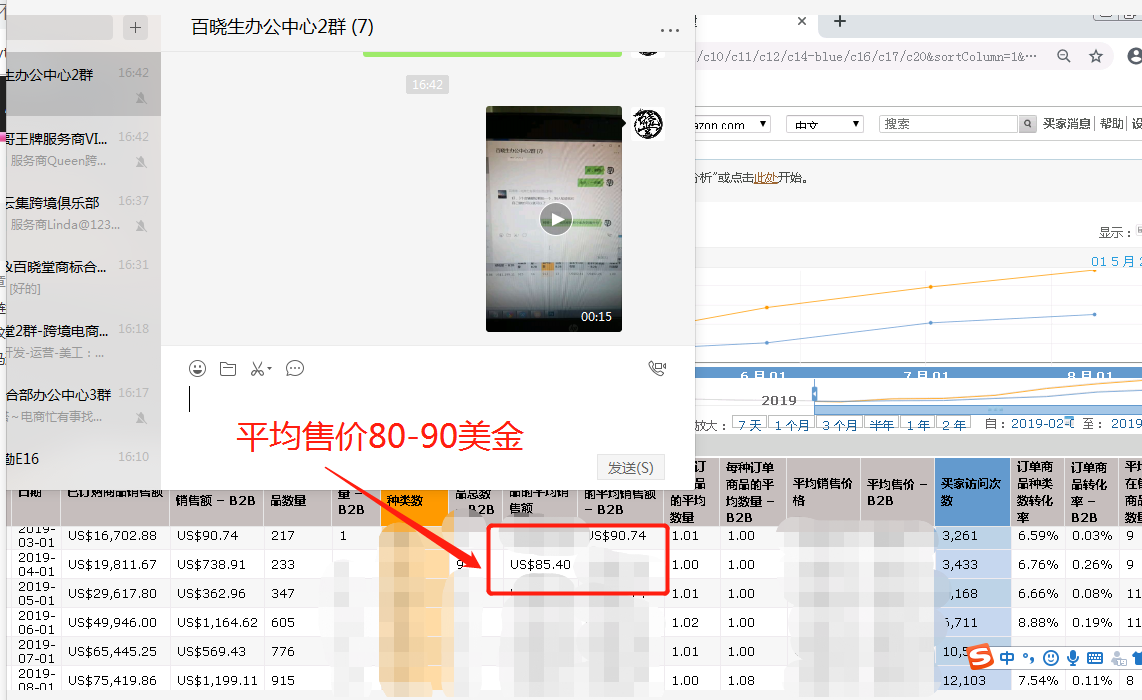This screenshot has width=1142, height=700.
Task: Start a voice or video call
Action: pyautogui.click(x=657, y=369)
